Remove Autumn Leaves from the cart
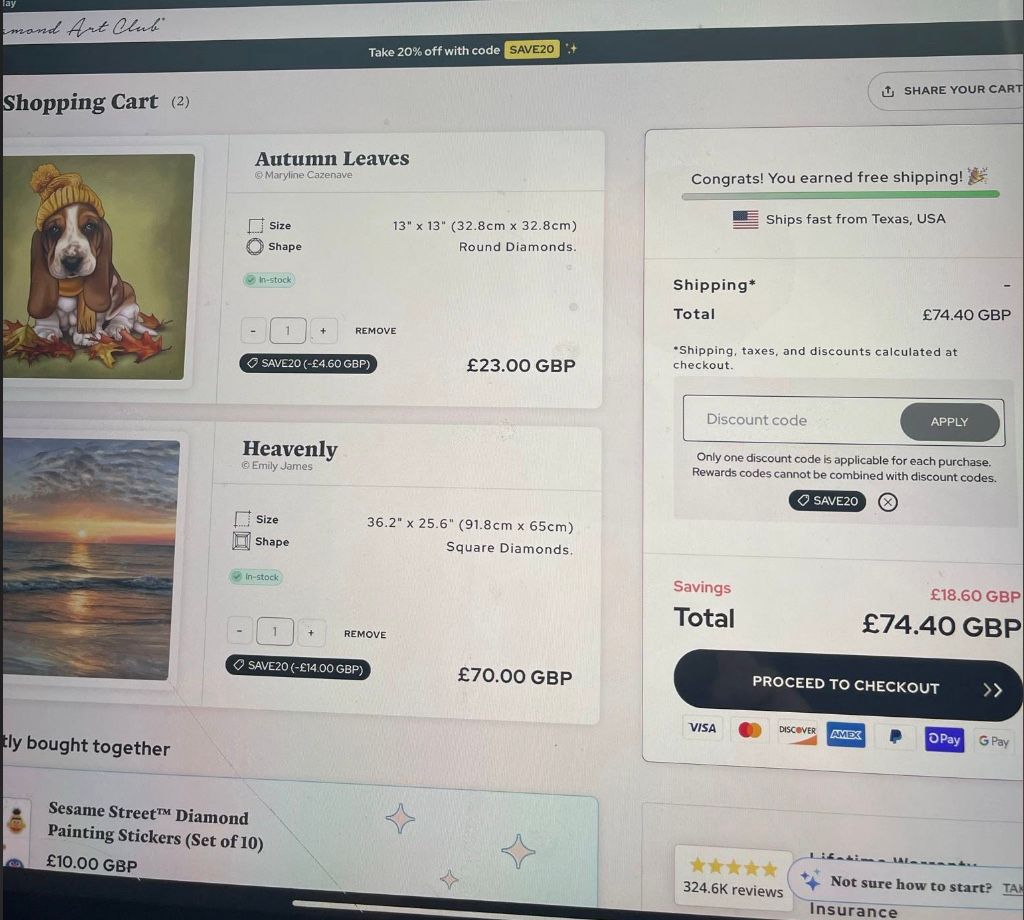The width and height of the screenshot is (1024, 920). (376, 330)
